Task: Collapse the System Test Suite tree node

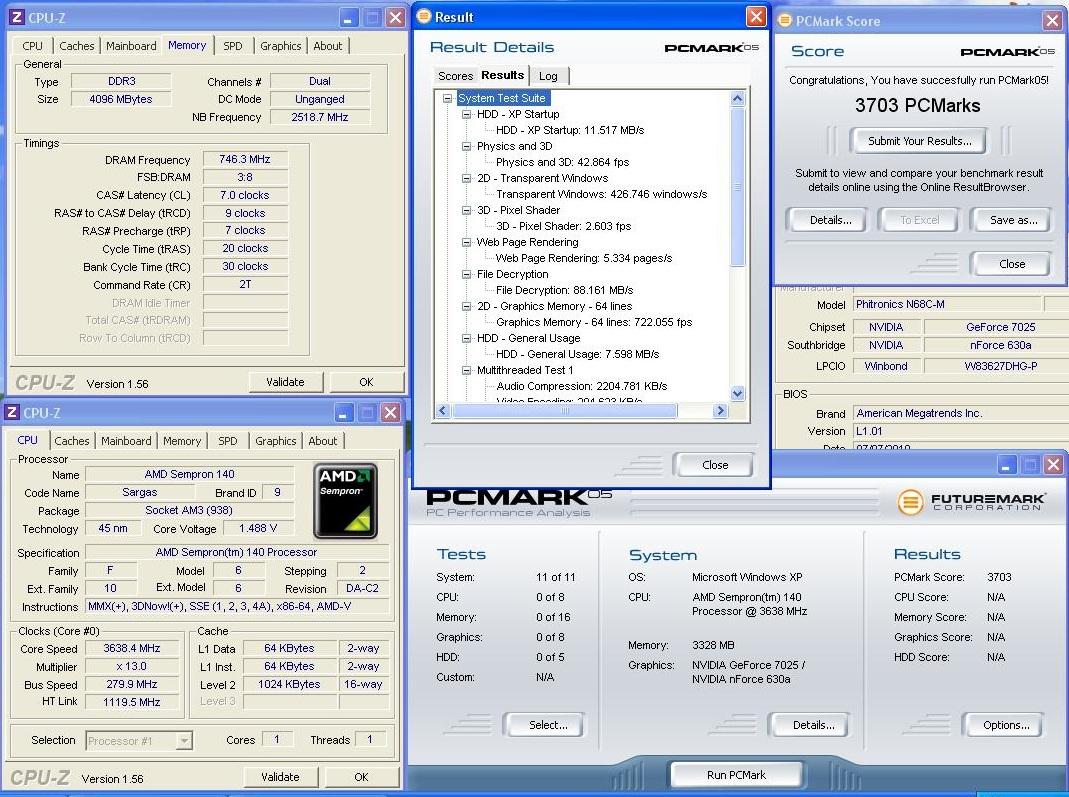Action: (447, 98)
